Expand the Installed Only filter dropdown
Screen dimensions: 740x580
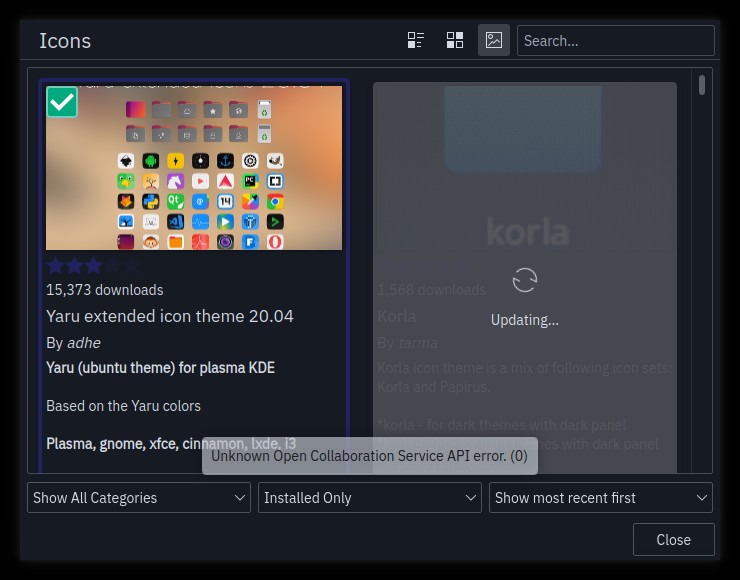click(x=370, y=497)
